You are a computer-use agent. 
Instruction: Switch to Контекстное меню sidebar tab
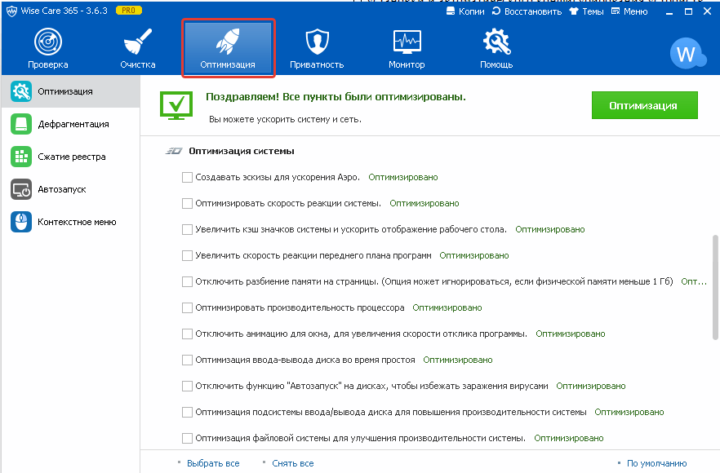pos(71,222)
